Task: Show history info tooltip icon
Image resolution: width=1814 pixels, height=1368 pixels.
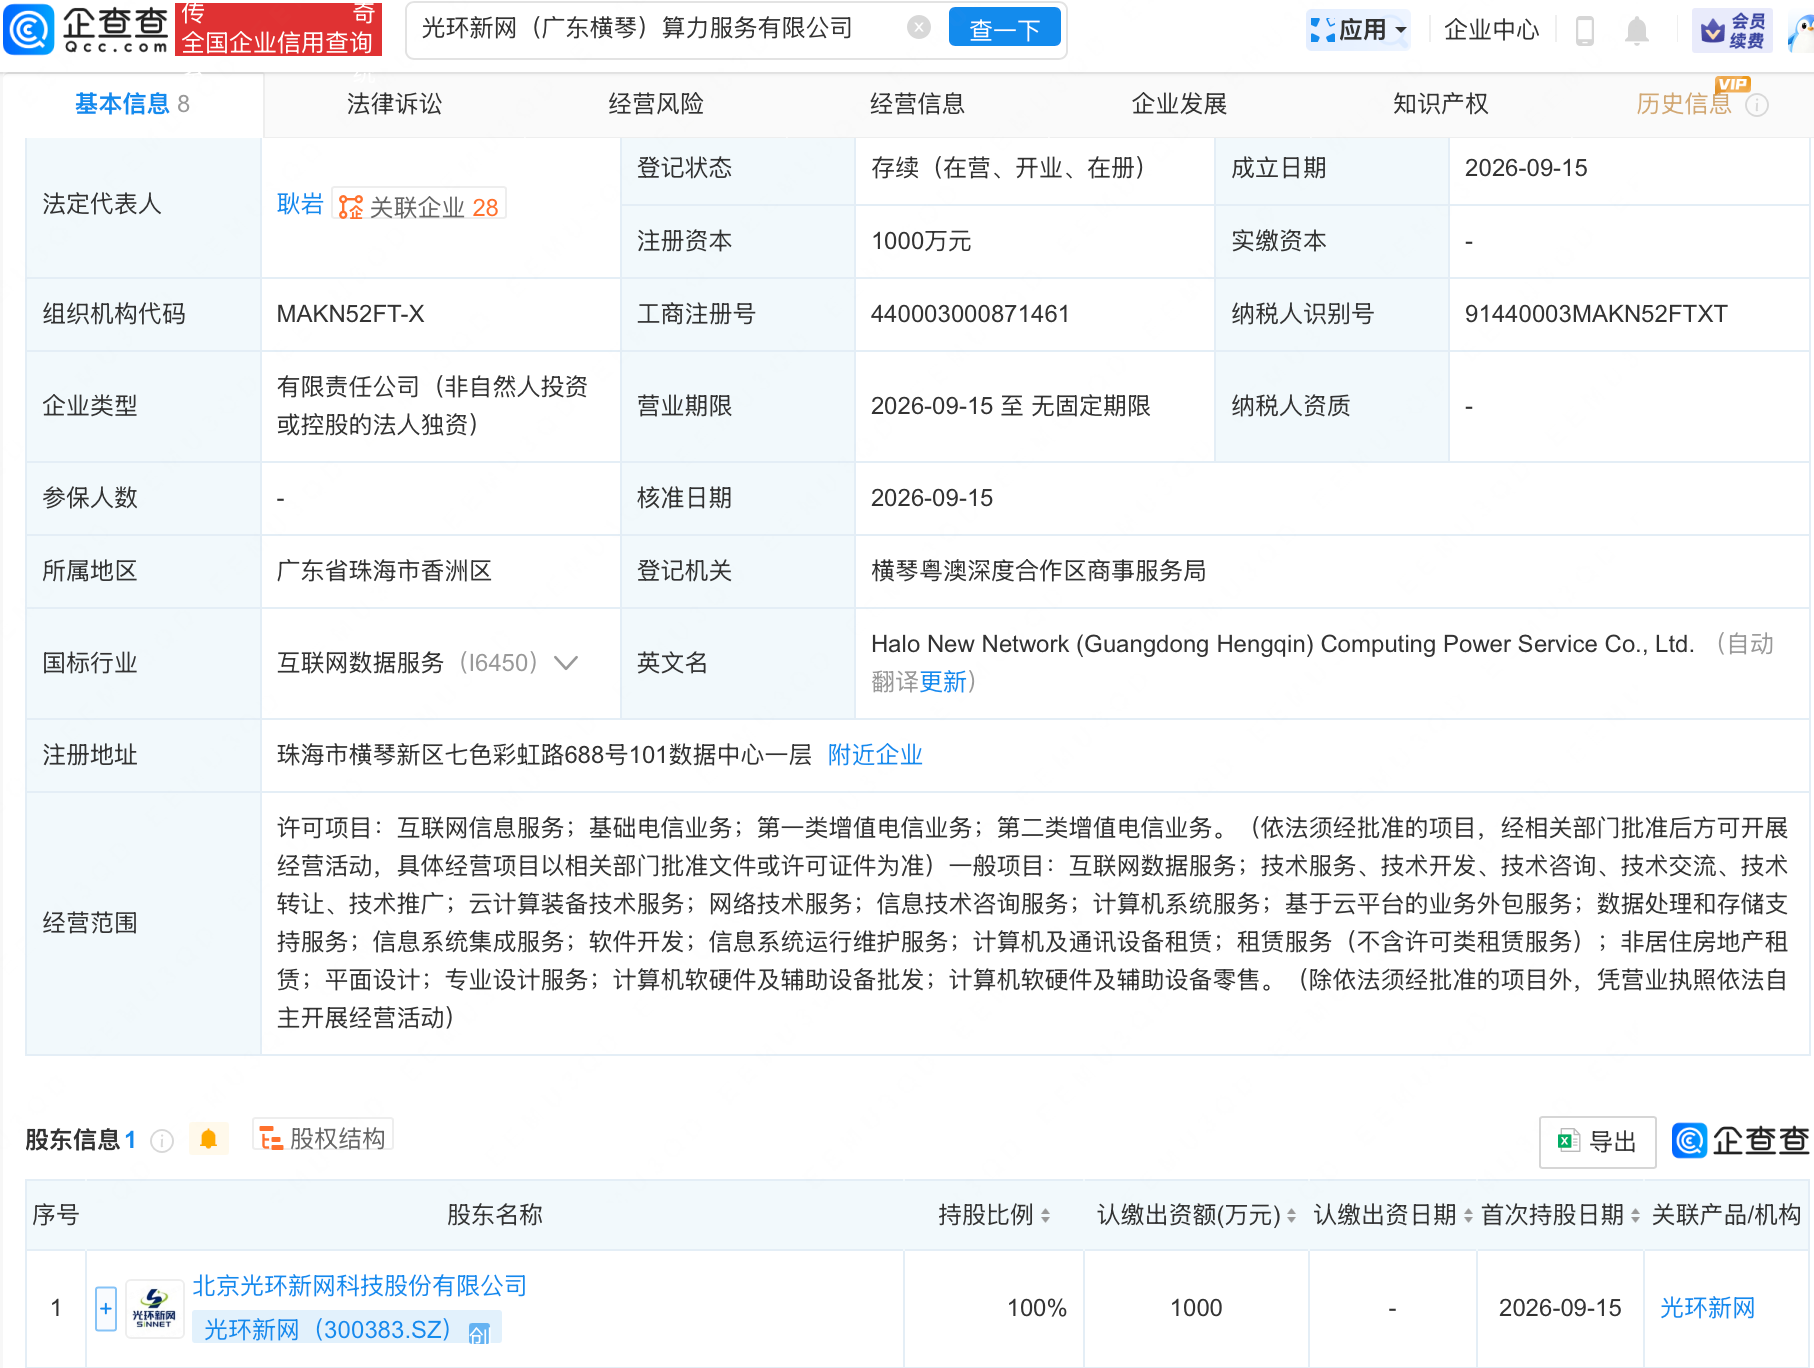Action: click(1757, 105)
